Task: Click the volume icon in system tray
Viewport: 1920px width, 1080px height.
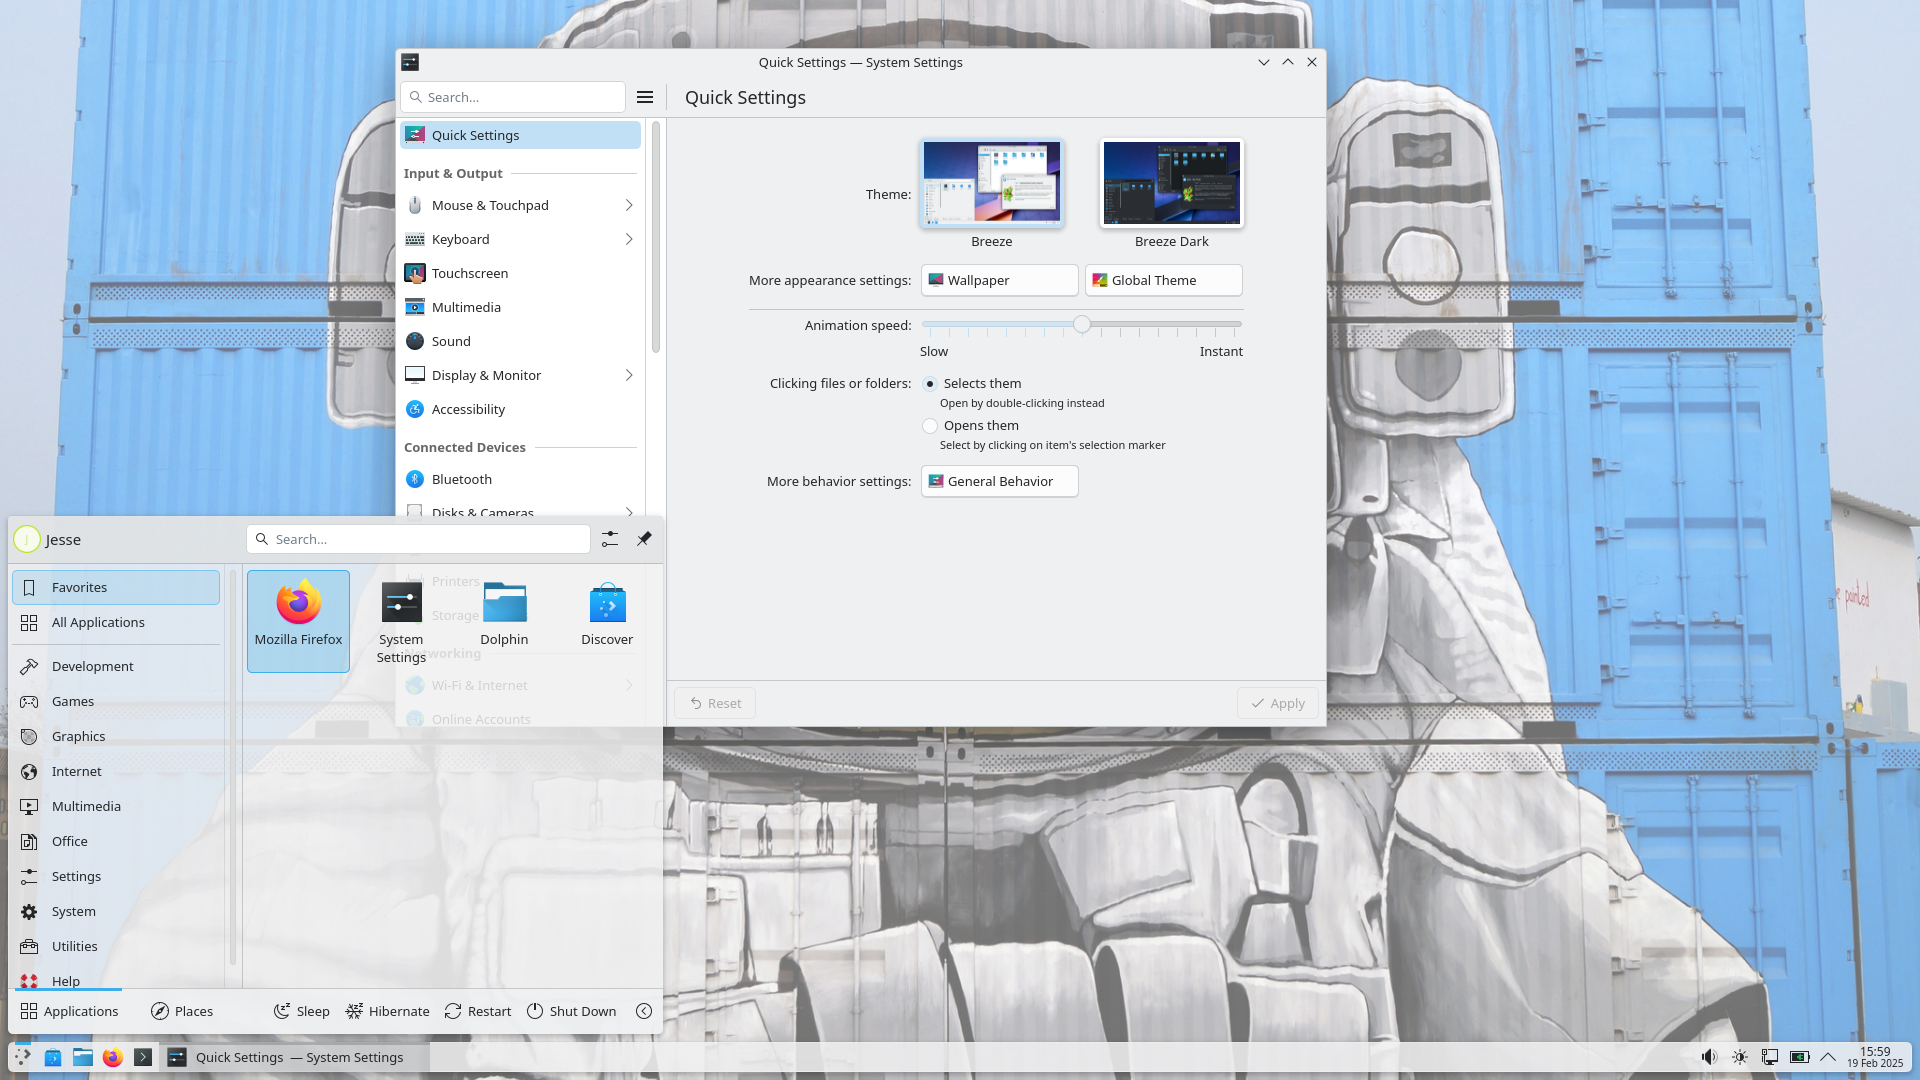Action: [x=1709, y=1057]
